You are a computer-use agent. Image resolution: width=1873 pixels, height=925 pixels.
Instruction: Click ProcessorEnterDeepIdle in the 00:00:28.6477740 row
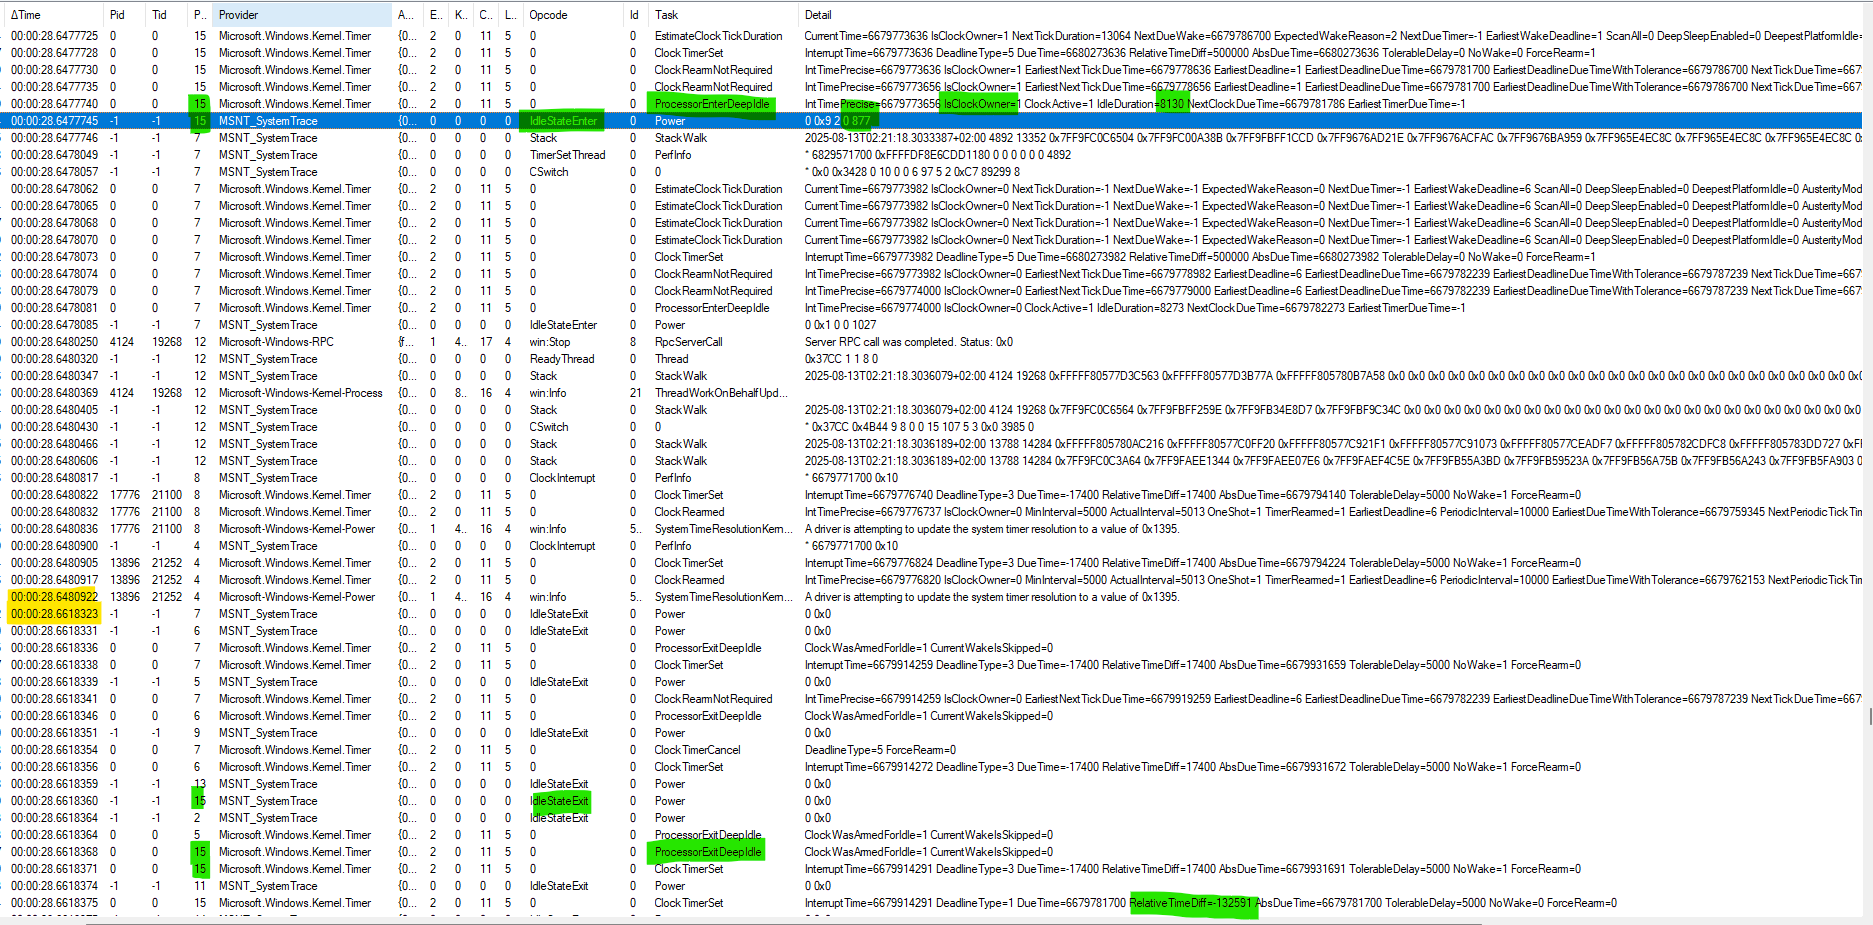712,104
